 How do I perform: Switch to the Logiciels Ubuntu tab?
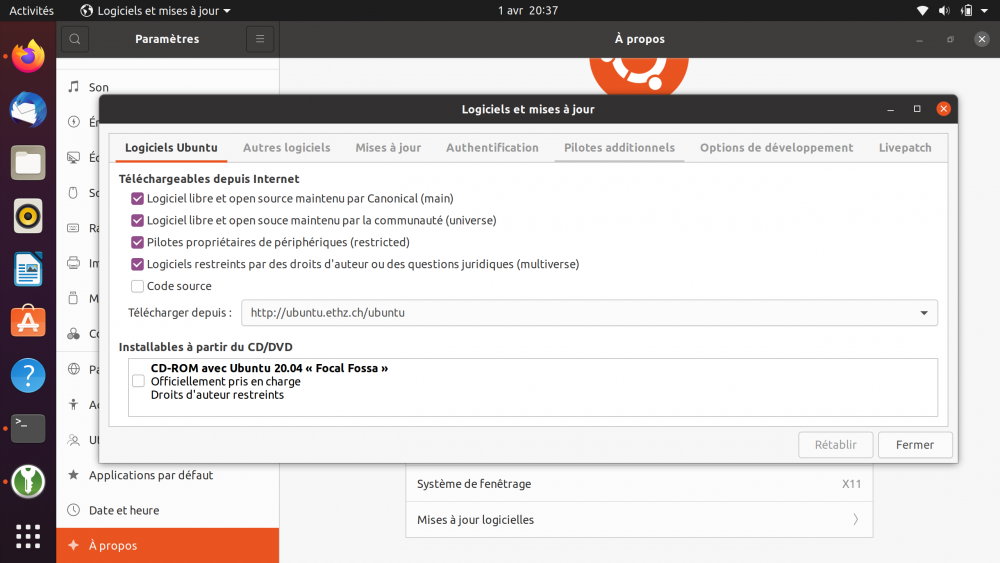172,148
